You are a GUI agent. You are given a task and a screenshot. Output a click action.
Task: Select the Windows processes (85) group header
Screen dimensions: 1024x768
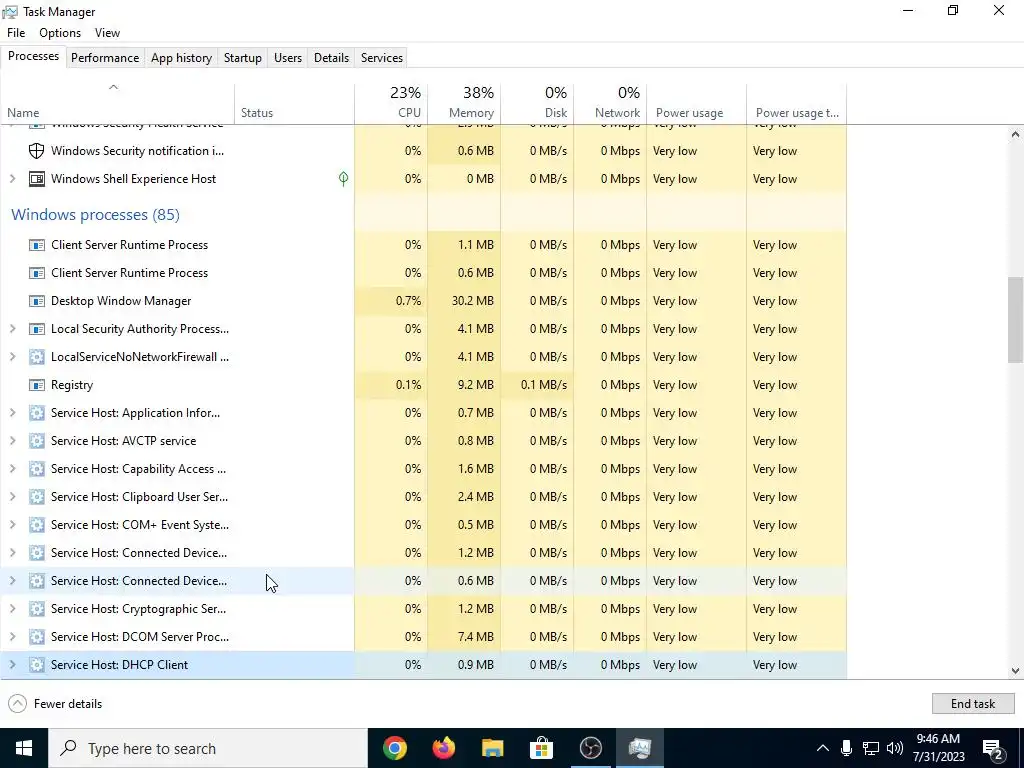[95, 214]
